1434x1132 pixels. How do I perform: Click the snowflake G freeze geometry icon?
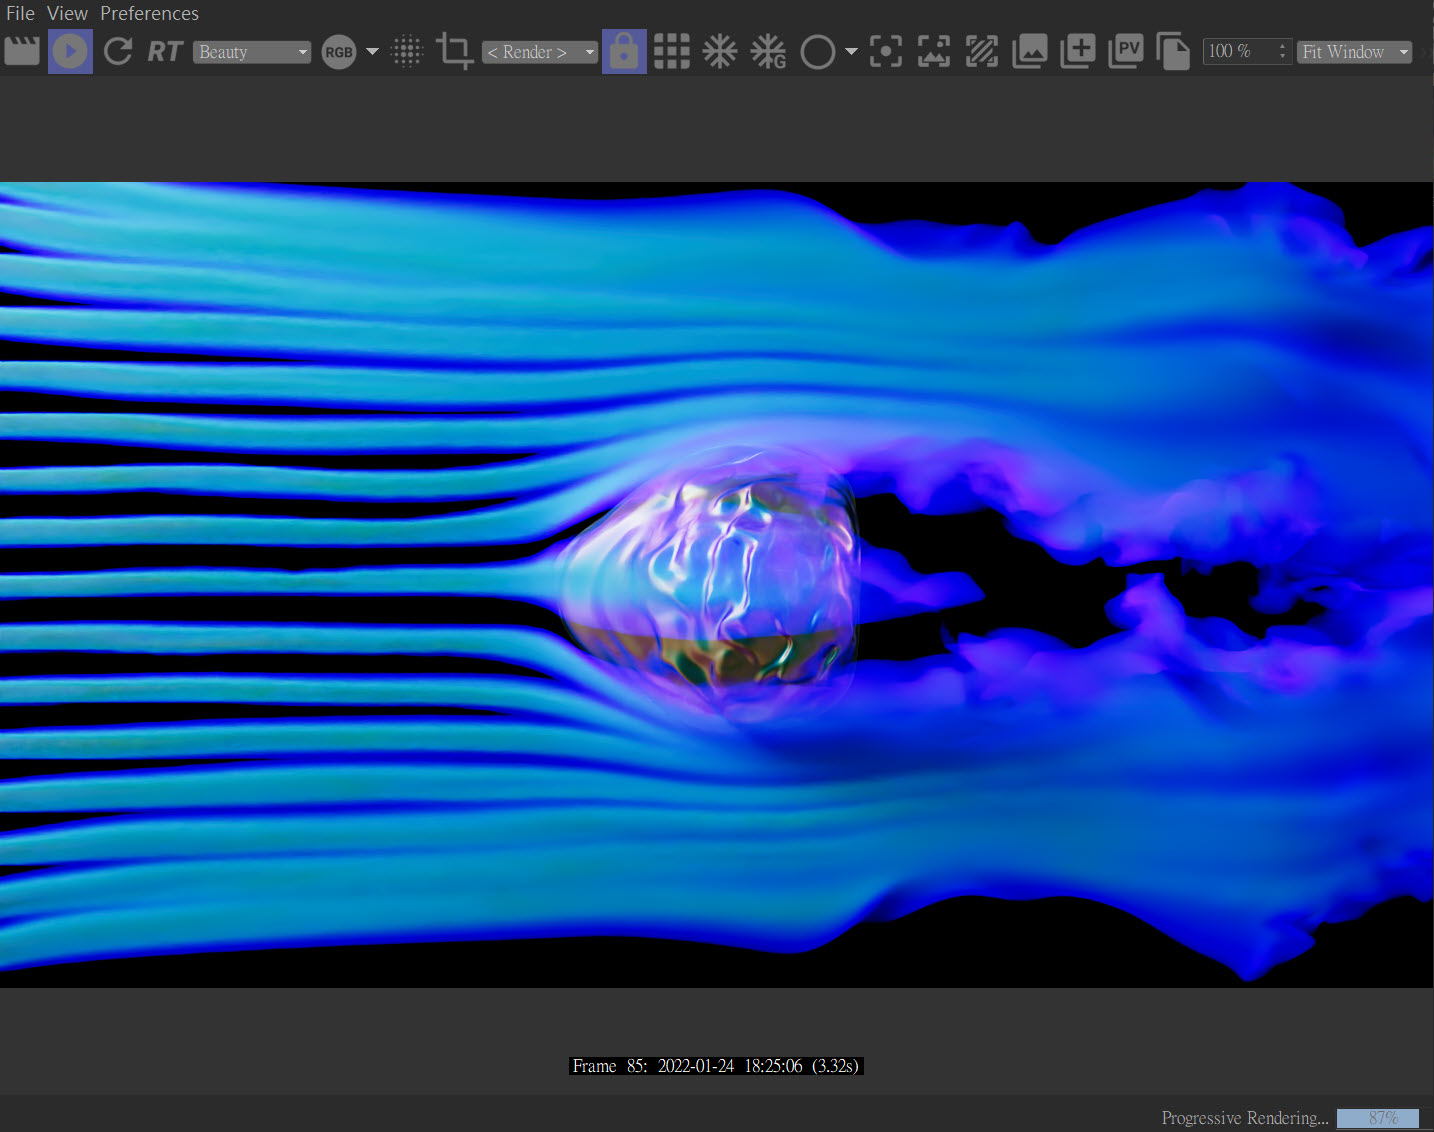point(768,51)
